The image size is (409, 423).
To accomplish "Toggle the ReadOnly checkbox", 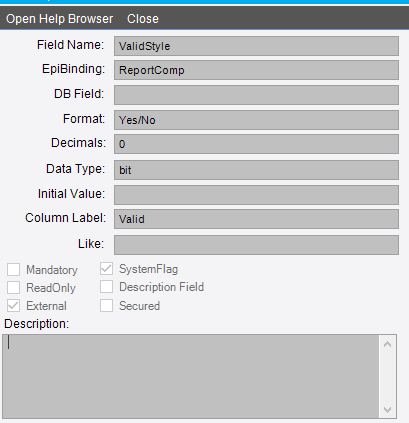I will pyautogui.click(x=13, y=287).
